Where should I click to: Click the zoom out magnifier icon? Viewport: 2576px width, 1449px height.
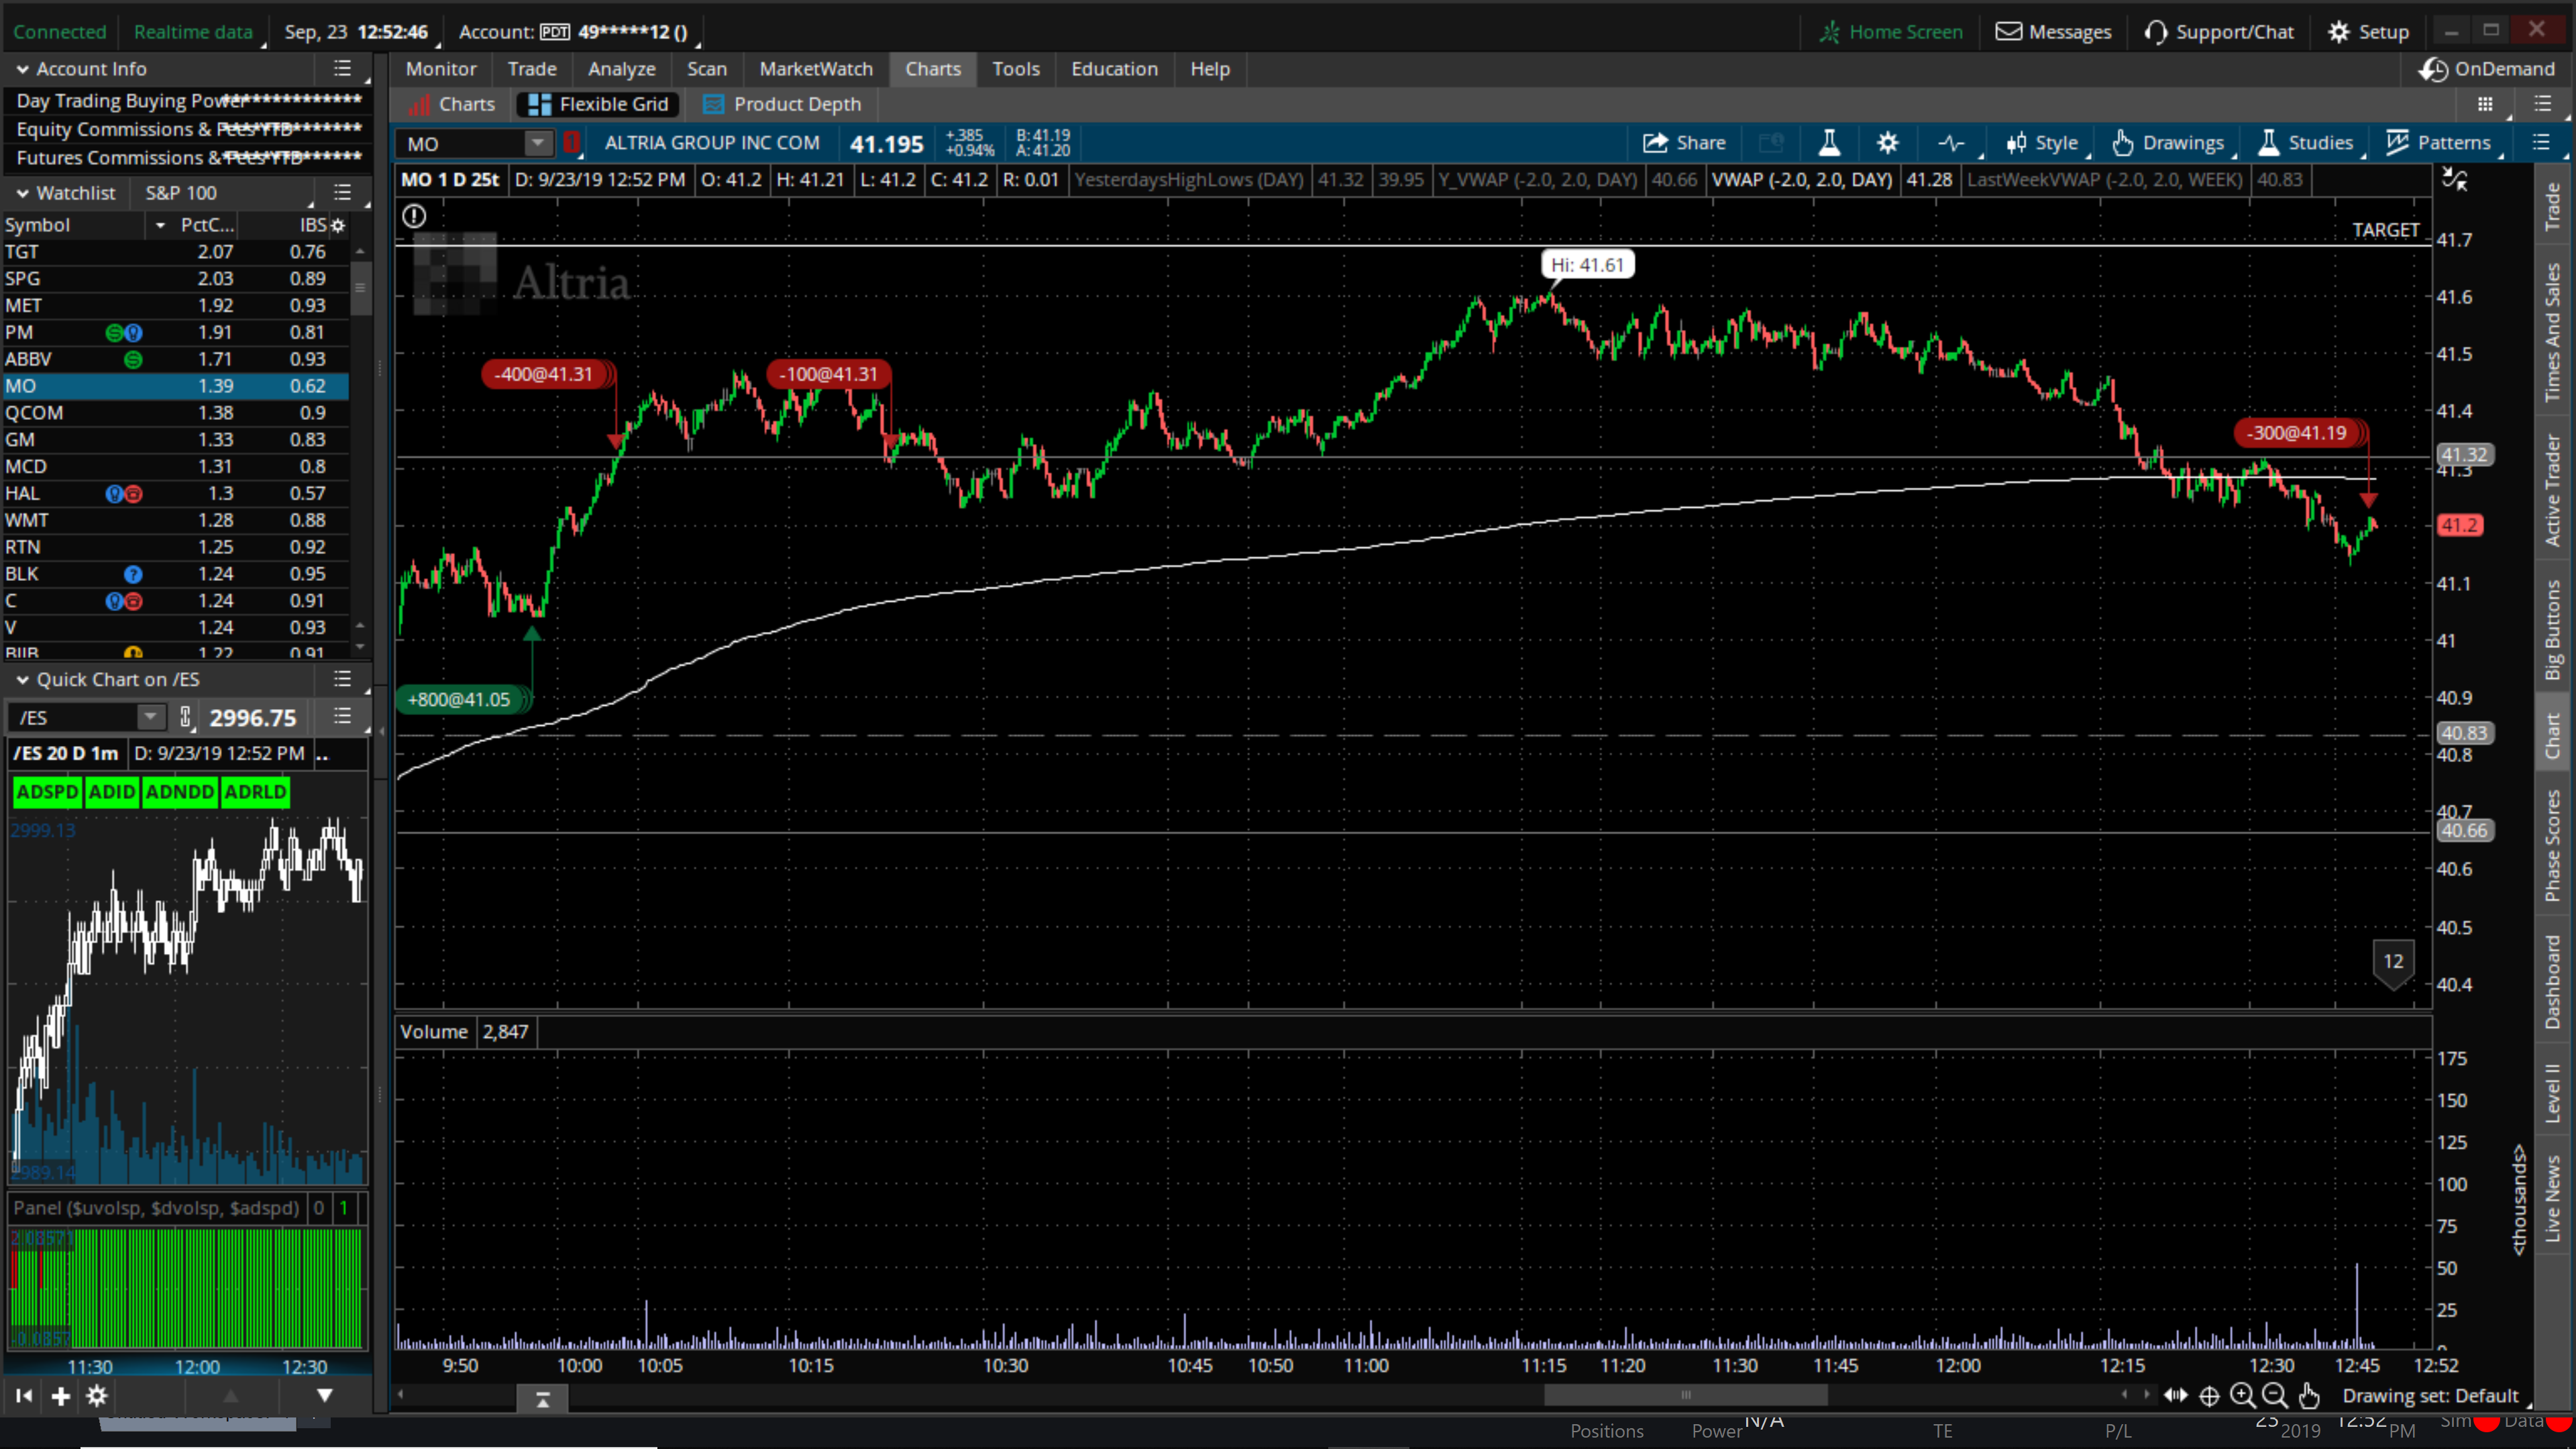pos(2274,1395)
